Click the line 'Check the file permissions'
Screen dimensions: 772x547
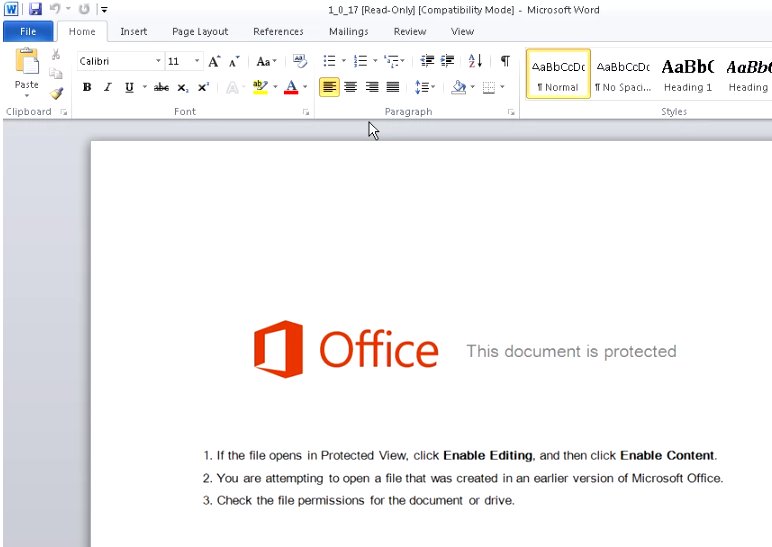[358, 501]
